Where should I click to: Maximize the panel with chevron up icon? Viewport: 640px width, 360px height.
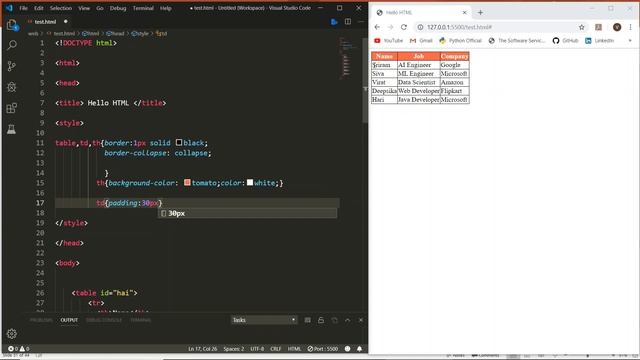click(348, 320)
